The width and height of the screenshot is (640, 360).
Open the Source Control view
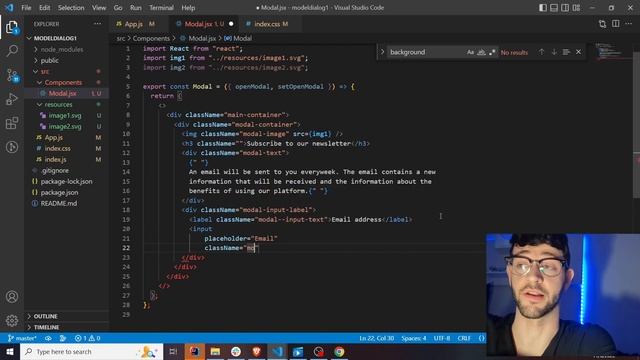[x=12, y=75]
